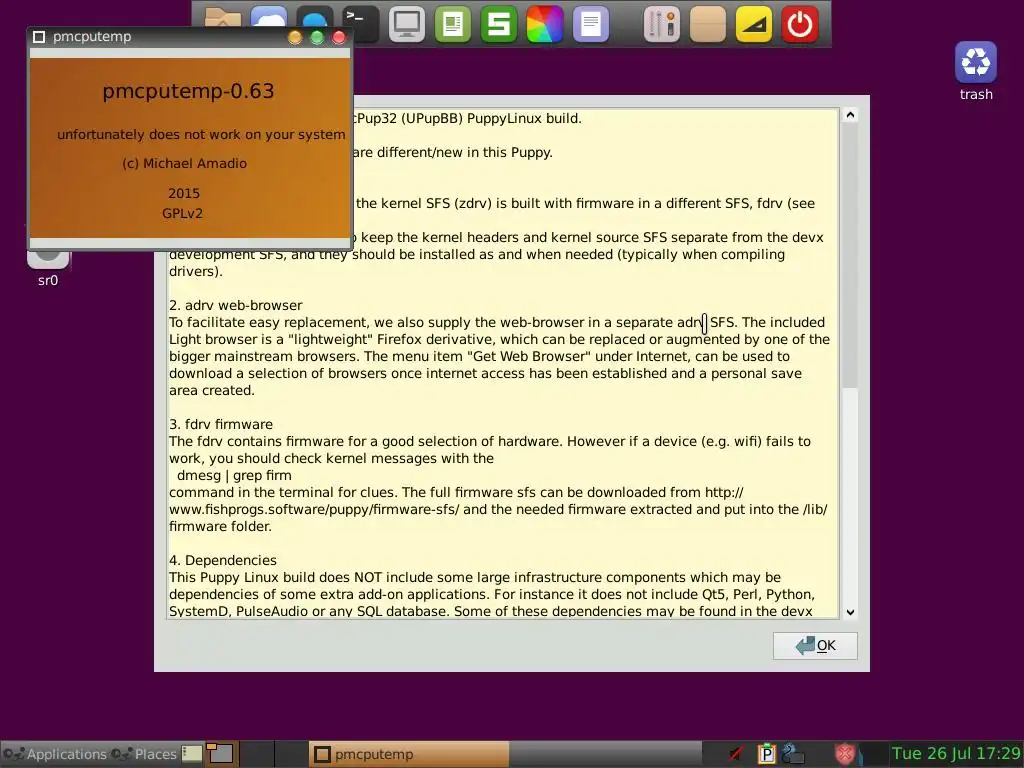Open the monitor display icon in dock
The image size is (1024, 768).
[406, 24]
